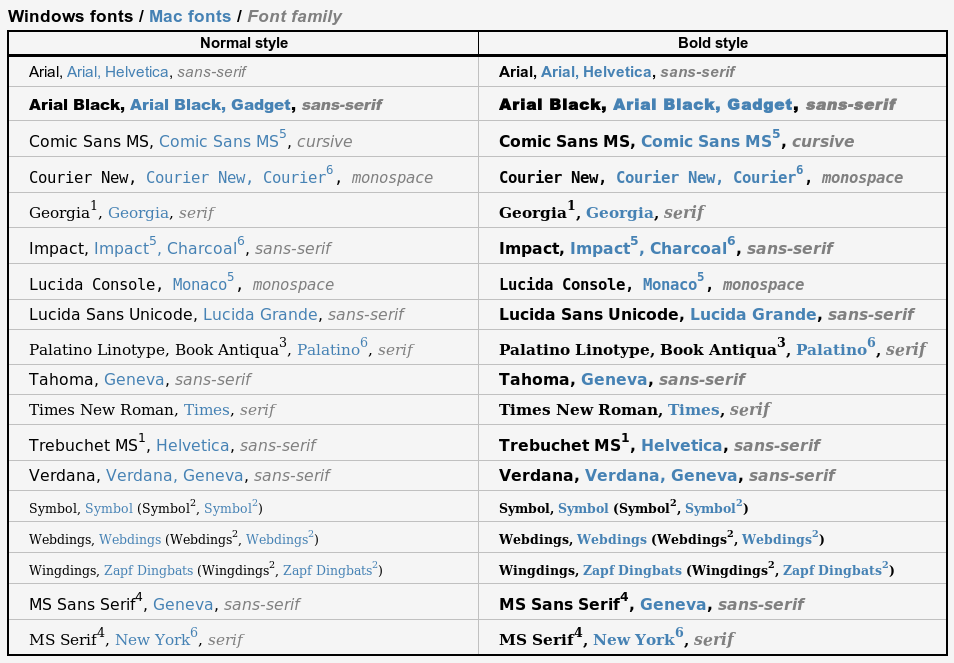Select the "Bold style" column header
954x663 pixels.
coord(712,43)
